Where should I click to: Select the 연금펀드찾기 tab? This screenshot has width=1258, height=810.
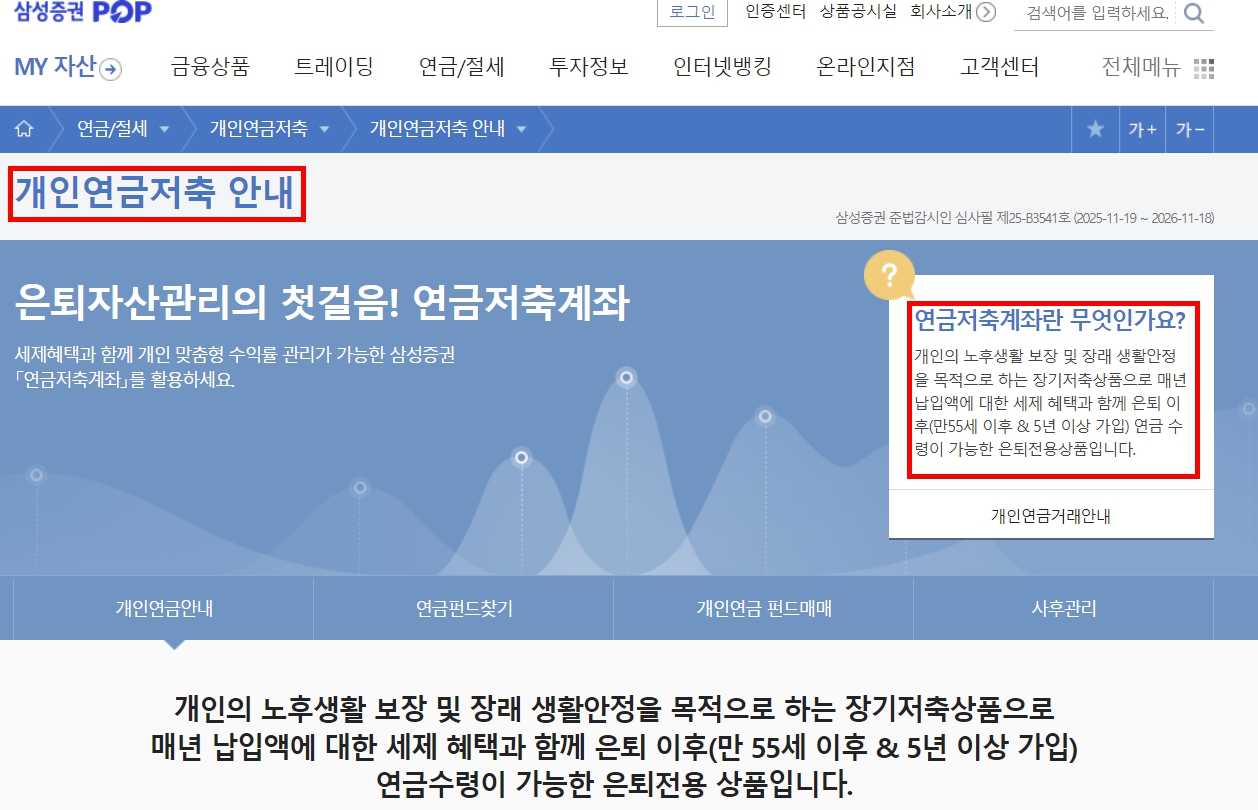464,608
